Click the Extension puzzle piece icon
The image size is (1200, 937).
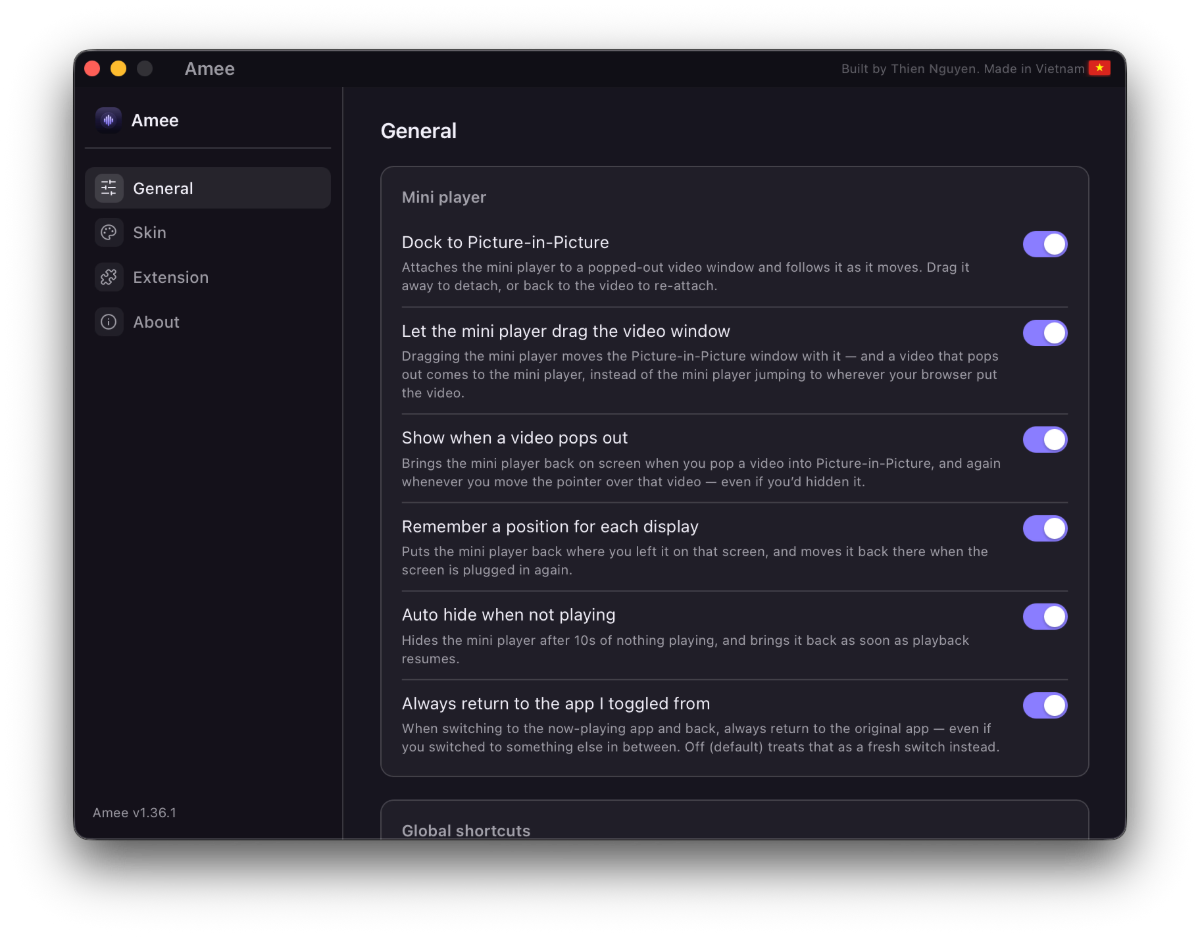coord(109,277)
